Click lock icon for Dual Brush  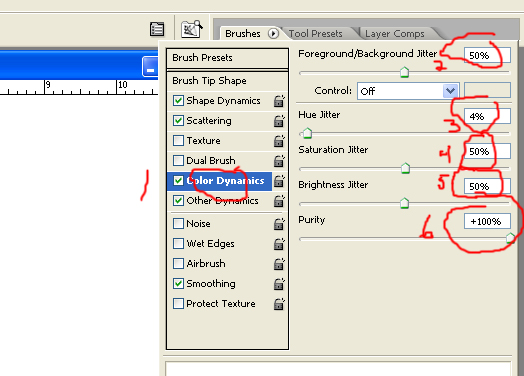click(x=279, y=161)
